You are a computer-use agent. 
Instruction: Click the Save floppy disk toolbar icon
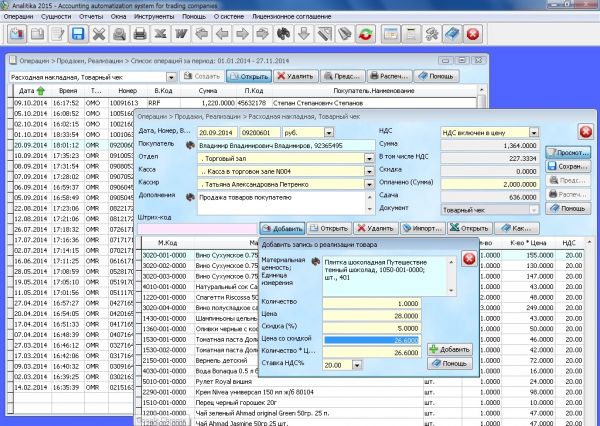pyautogui.click(x=77, y=34)
